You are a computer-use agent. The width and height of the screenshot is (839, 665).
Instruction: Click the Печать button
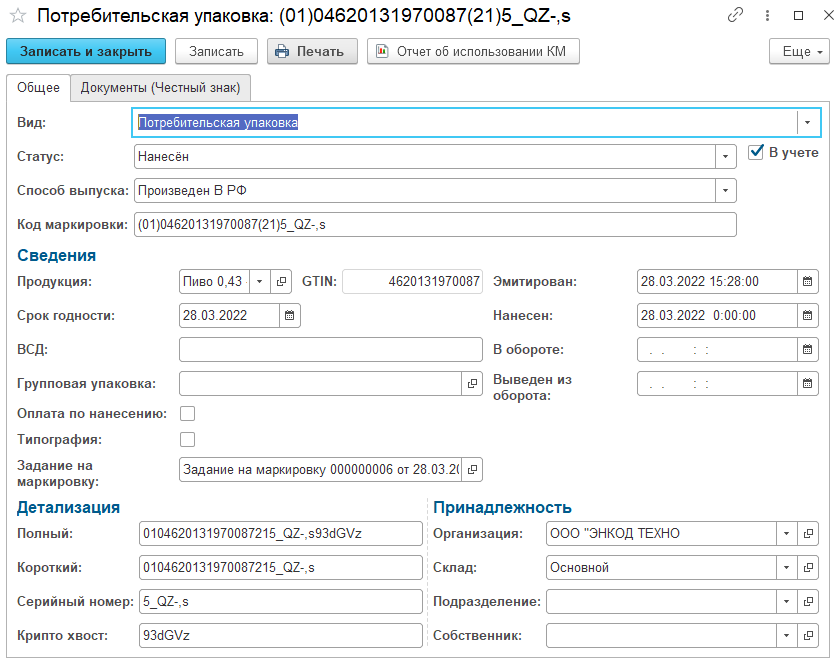311,52
